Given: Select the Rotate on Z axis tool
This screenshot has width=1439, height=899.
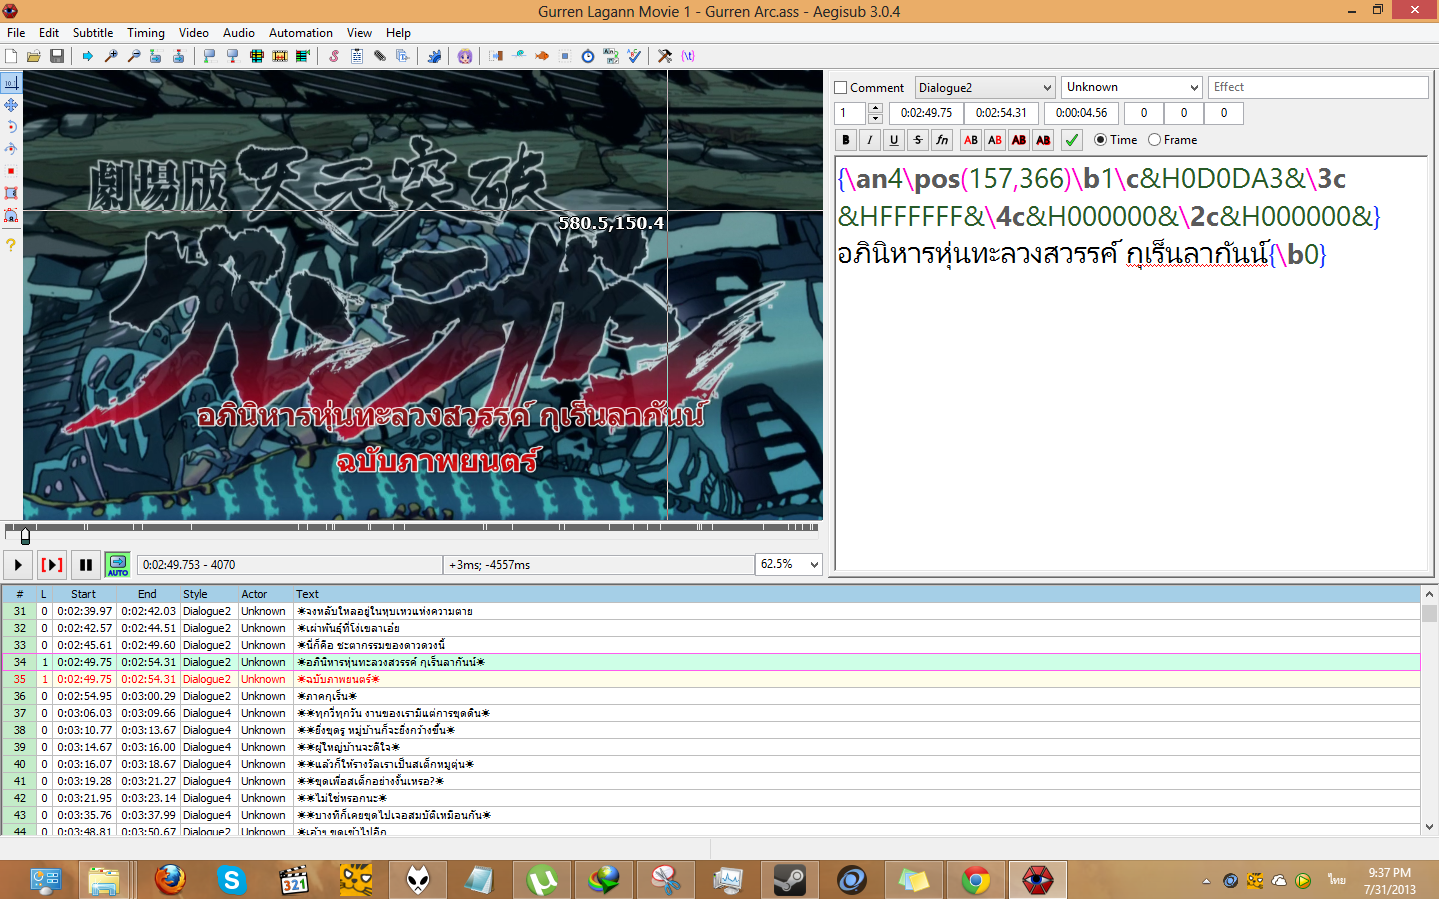Looking at the screenshot, I should pos(11,127).
